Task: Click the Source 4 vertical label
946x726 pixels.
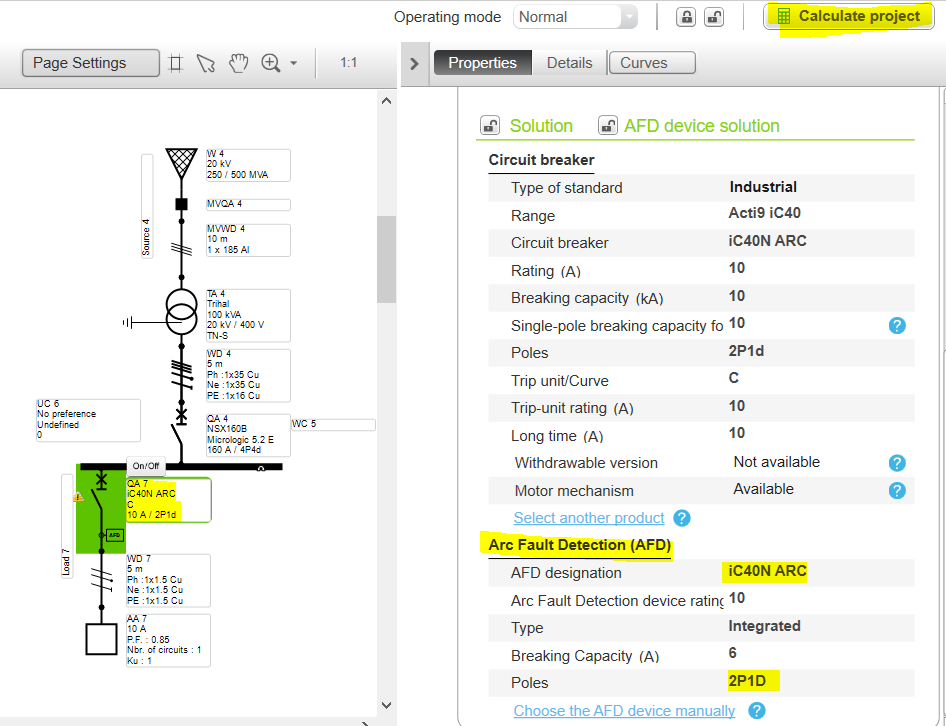Action: (x=147, y=206)
